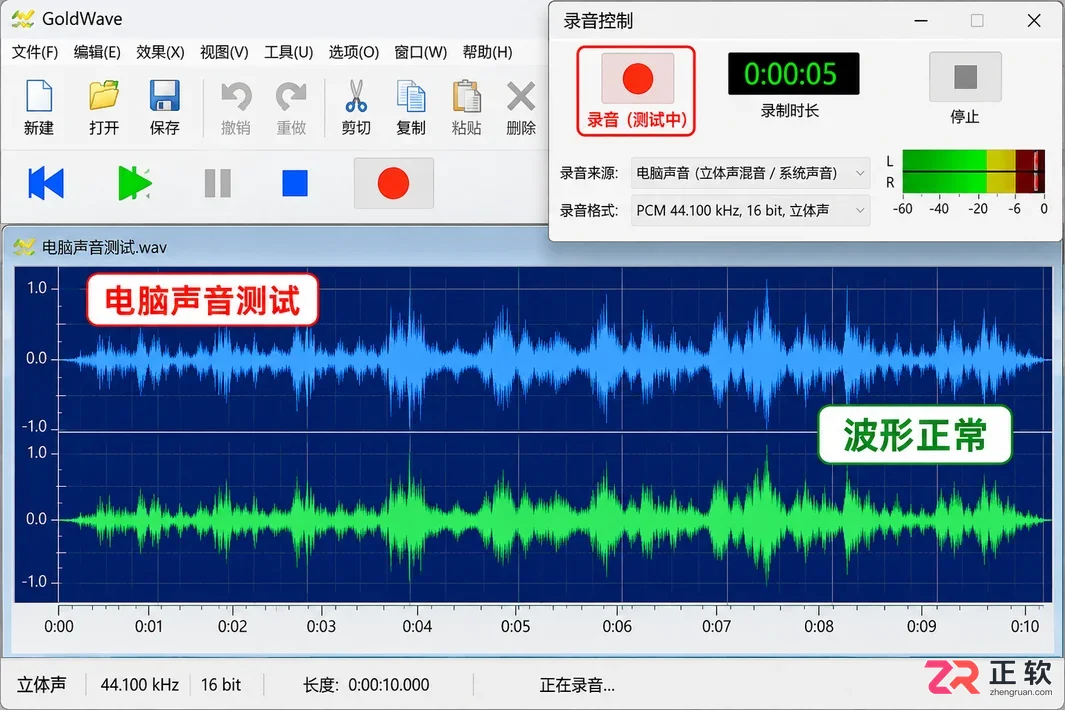Stop playback with the blue square button
This screenshot has width=1065, height=710.
click(295, 183)
